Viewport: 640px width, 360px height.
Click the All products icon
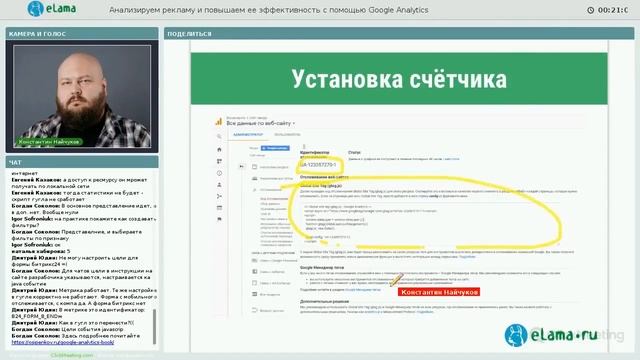[x=255, y=294]
